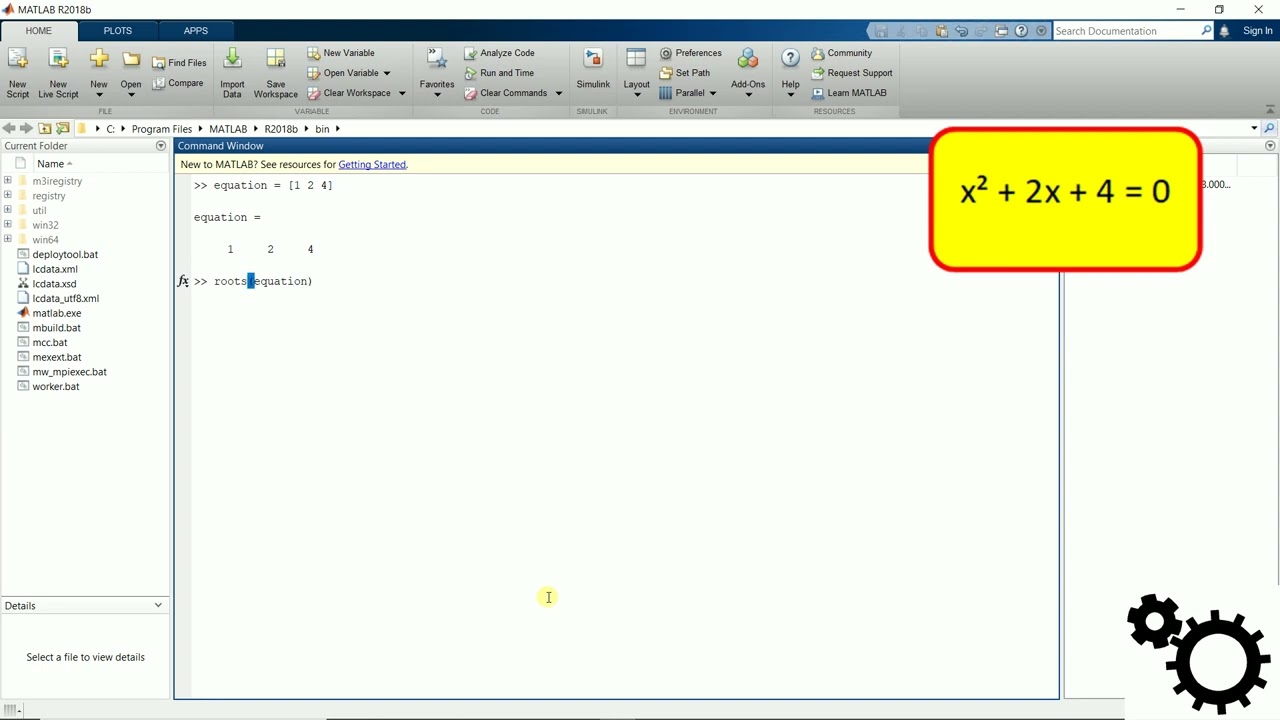The height and width of the screenshot is (720, 1280).
Task: Minimize the toolstrip with collapse arrow
Action: 1270,110
